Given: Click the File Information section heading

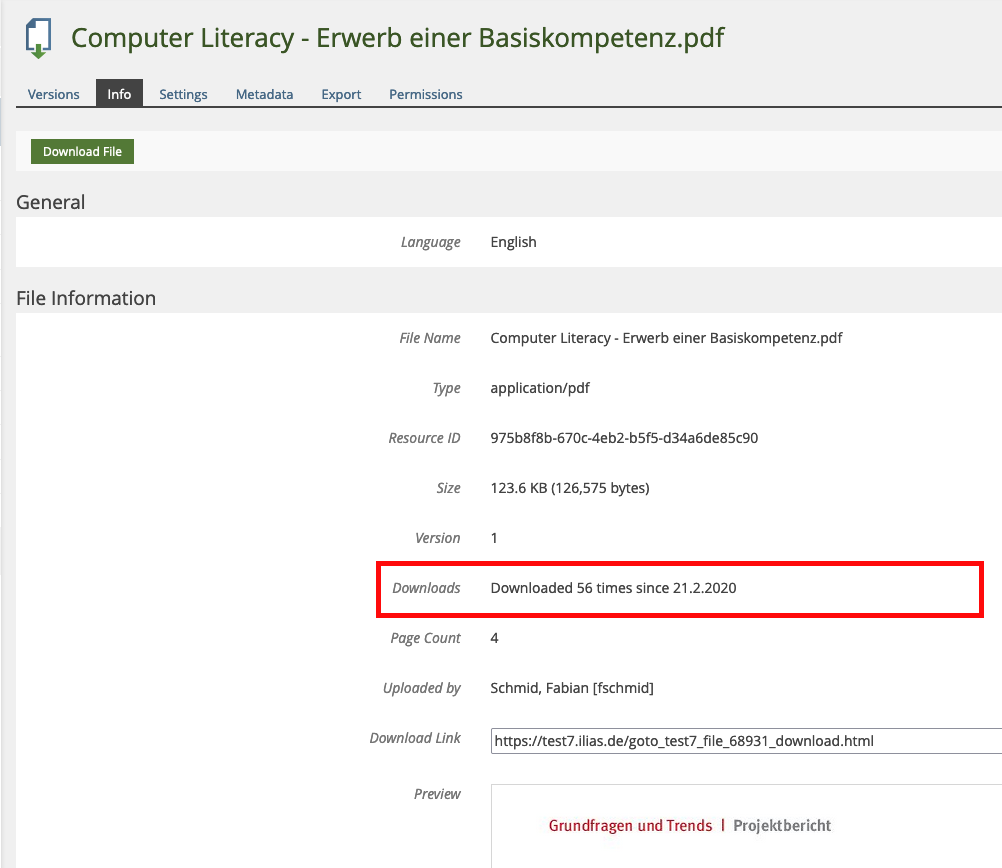Looking at the screenshot, I should pyautogui.click(x=86, y=298).
